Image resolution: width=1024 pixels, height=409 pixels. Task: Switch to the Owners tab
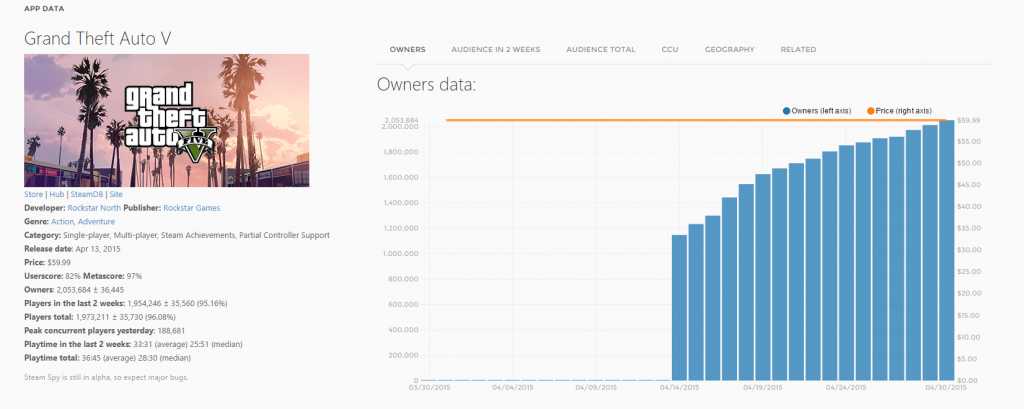407,49
